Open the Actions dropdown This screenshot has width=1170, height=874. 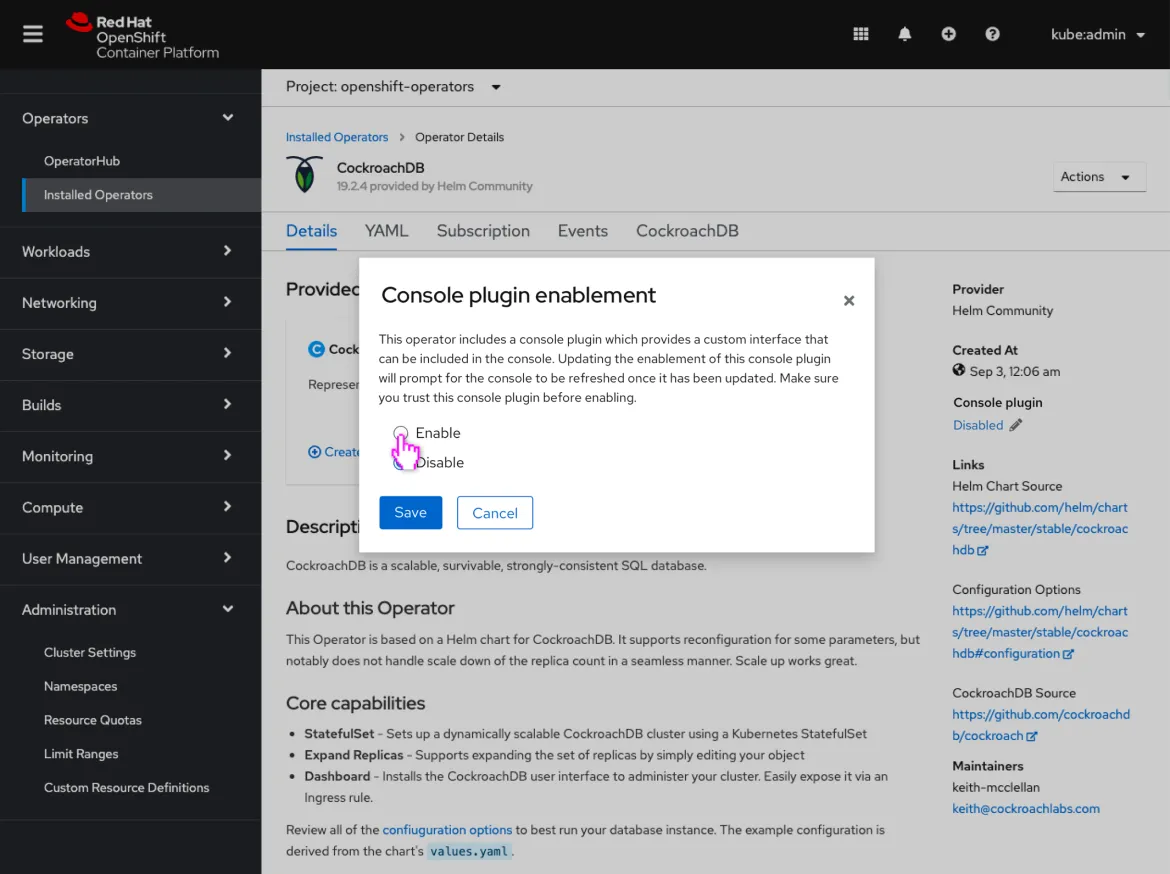(x=1099, y=177)
